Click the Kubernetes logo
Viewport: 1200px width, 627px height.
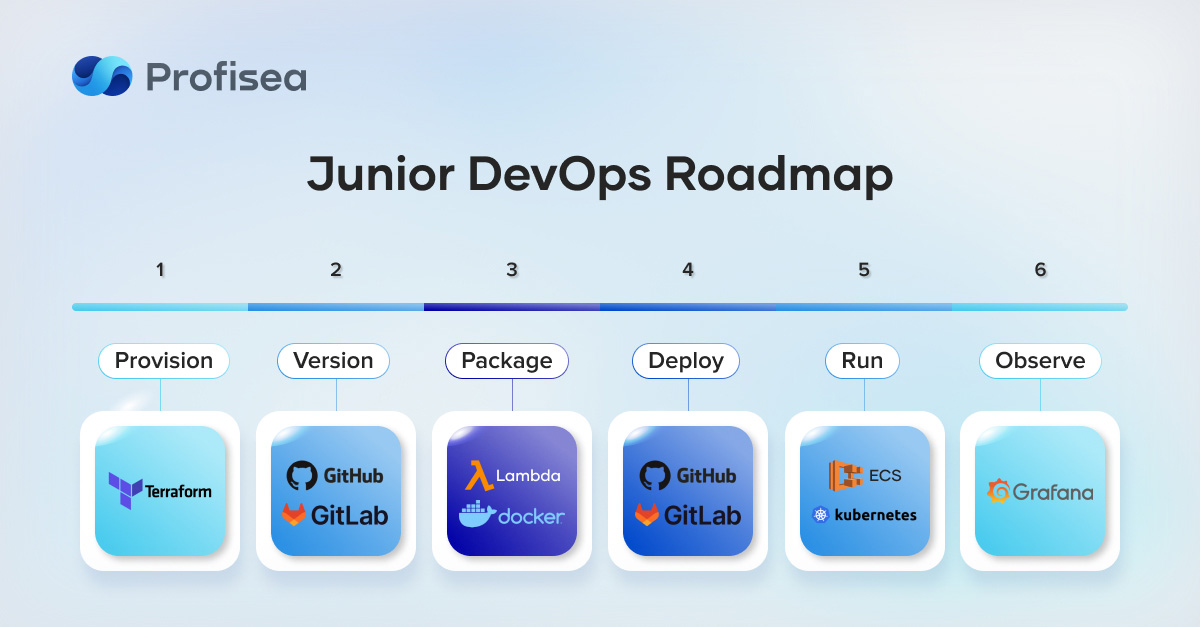(865, 515)
